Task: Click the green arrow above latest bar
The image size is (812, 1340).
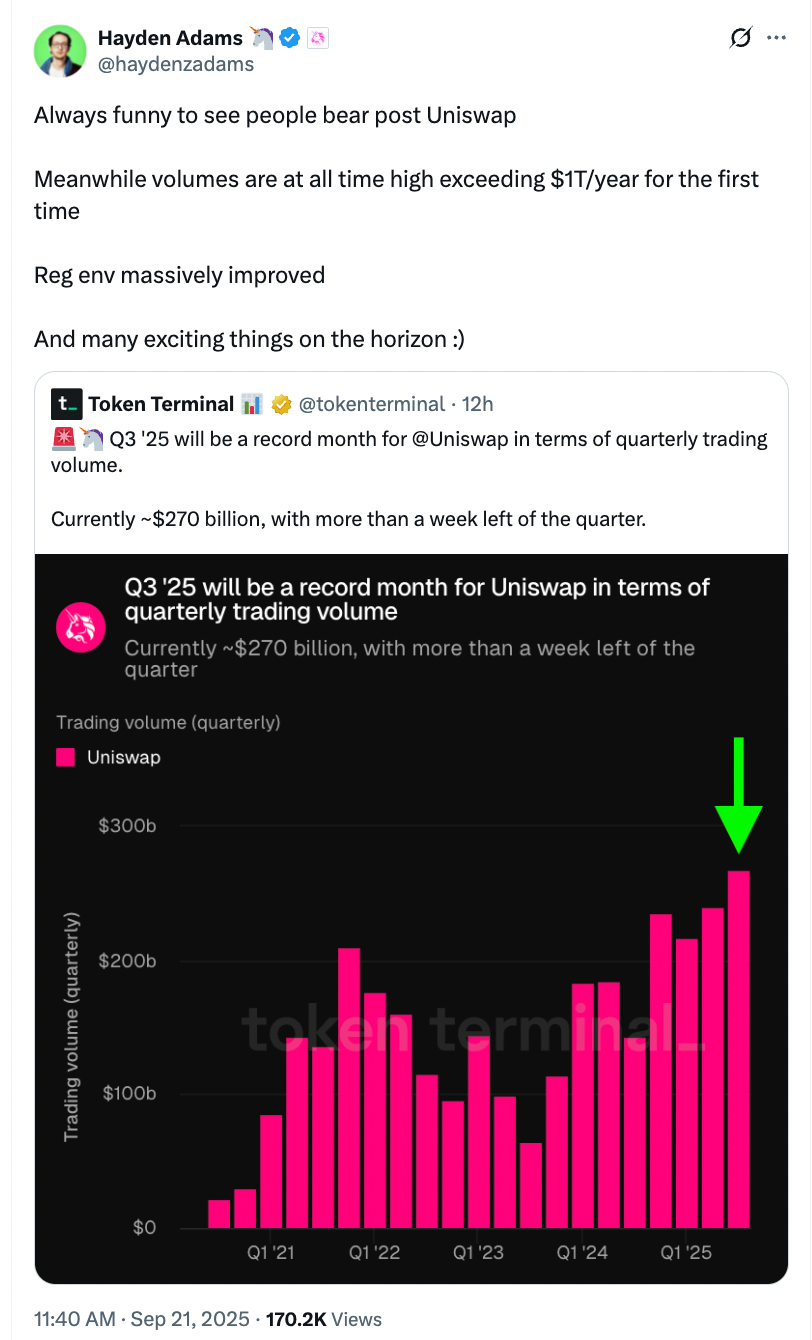Action: pos(739,795)
